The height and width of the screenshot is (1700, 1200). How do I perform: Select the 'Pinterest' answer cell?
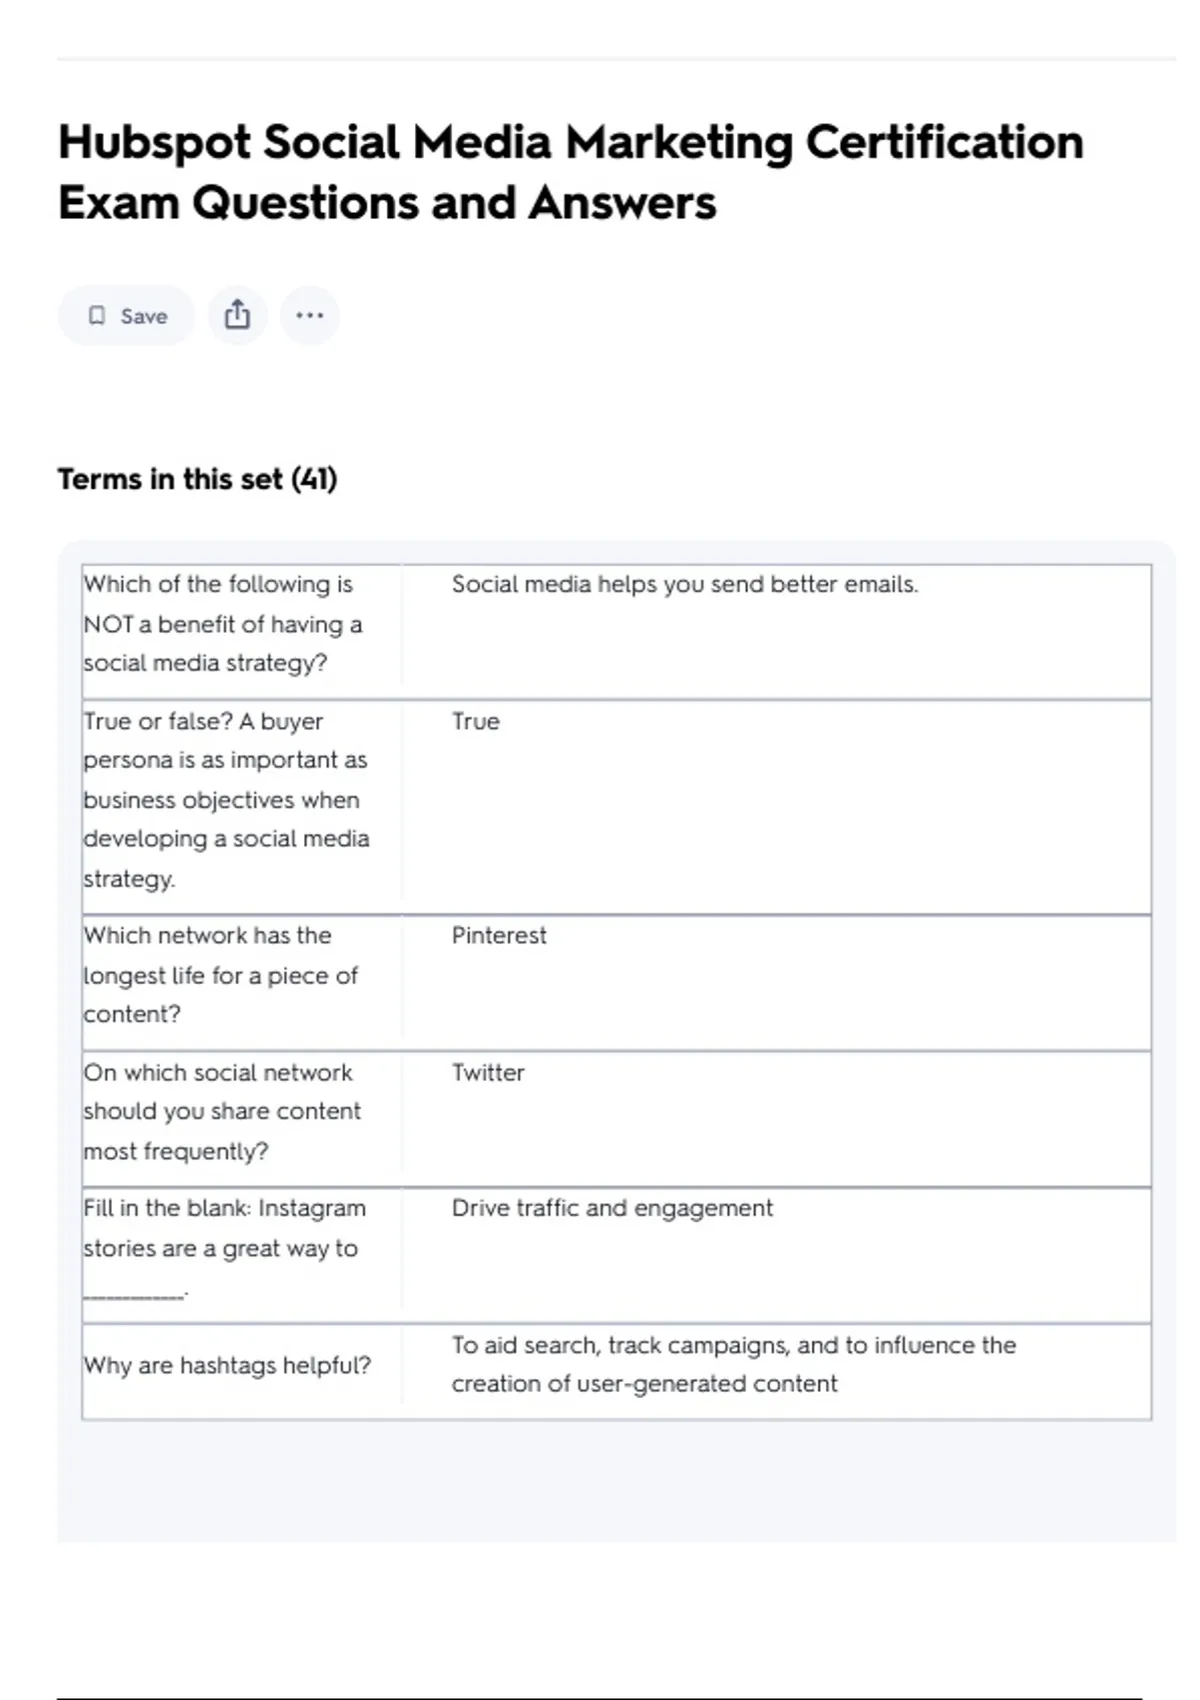tap(499, 936)
